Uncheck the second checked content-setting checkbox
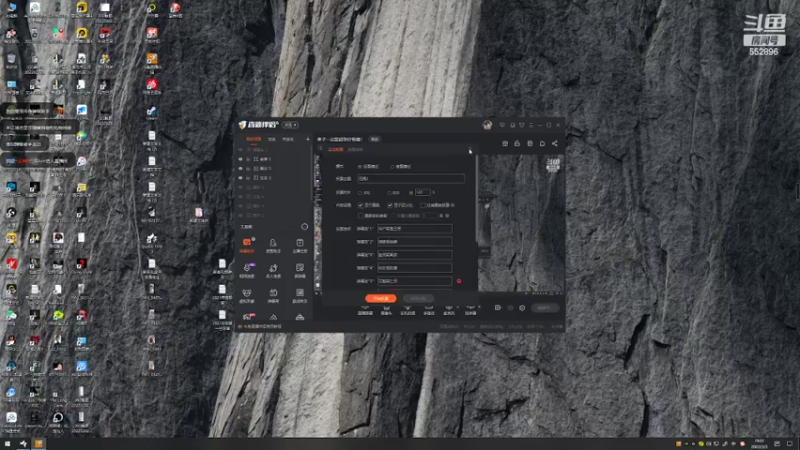Viewport: 800px width, 450px height. [390, 205]
